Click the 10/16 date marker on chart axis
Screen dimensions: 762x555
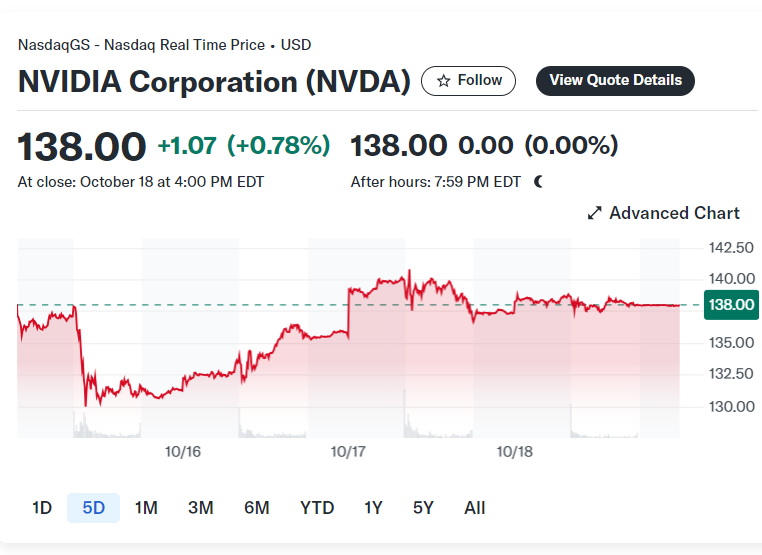[x=183, y=452]
